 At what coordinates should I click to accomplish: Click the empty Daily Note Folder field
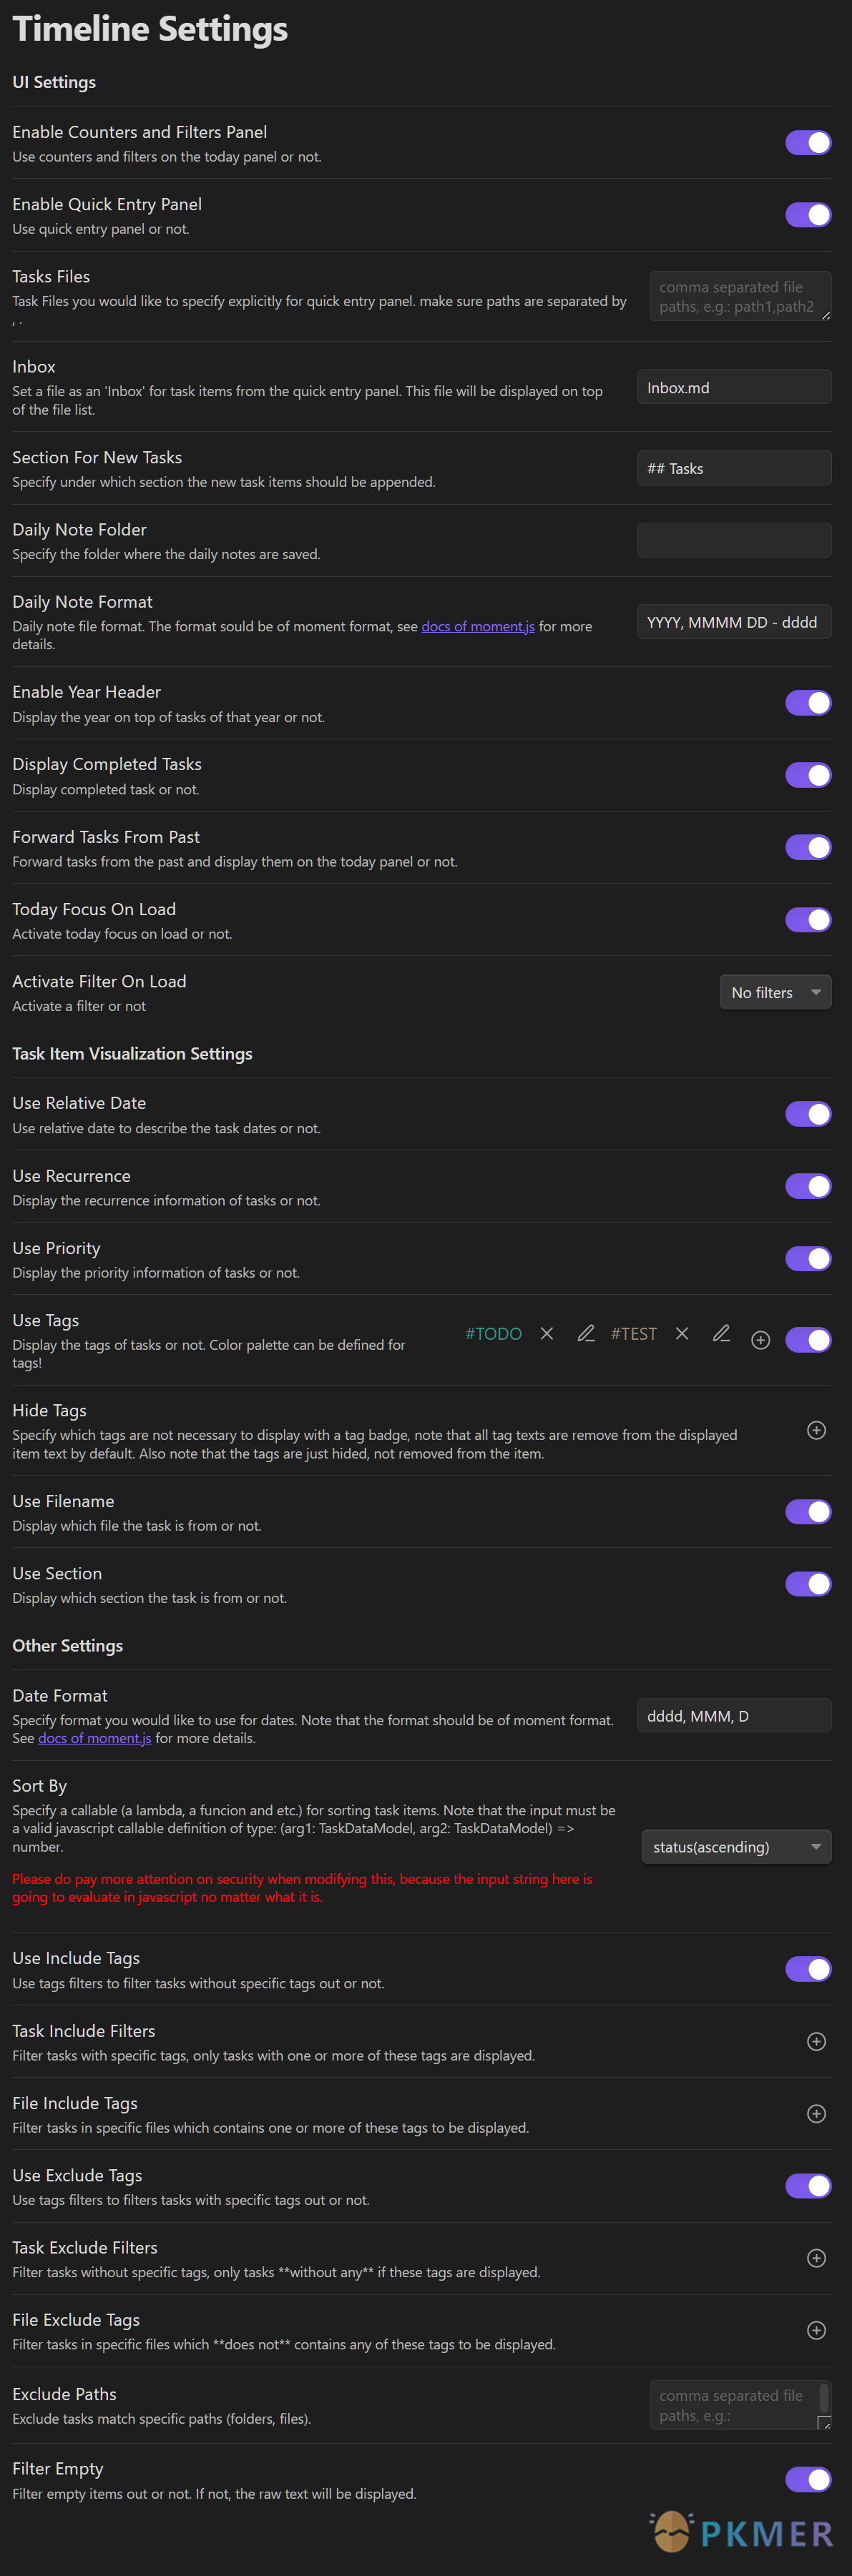pyautogui.click(x=734, y=540)
